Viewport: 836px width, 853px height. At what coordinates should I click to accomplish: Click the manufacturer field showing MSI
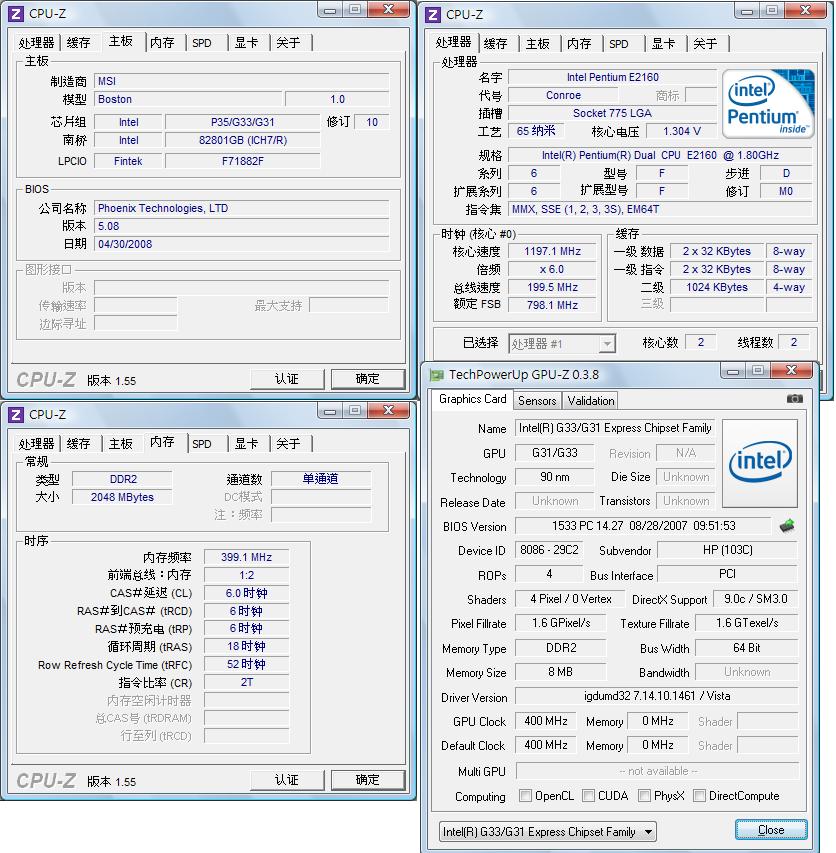pyautogui.click(x=241, y=82)
